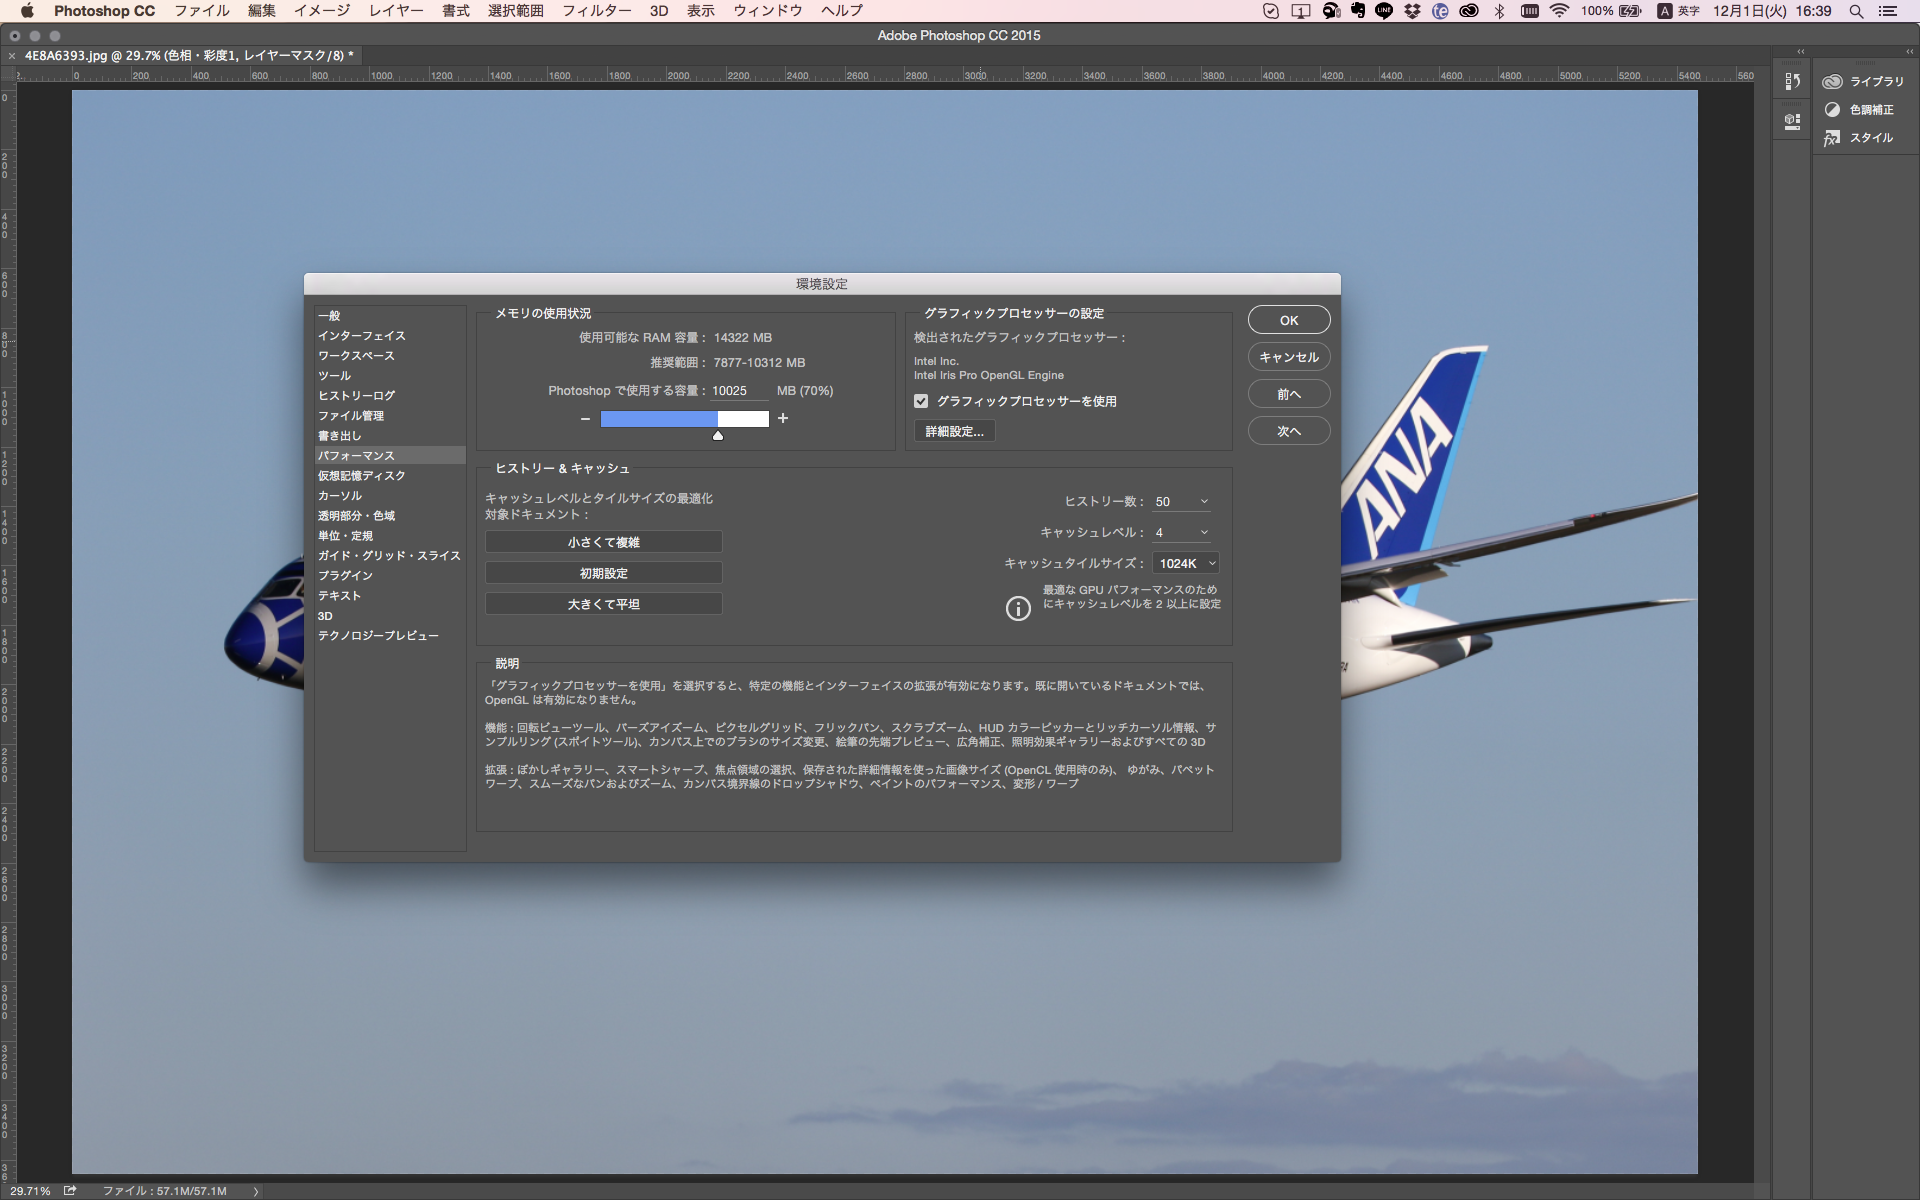Click the plus icon beside memory slider
The image size is (1920, 1200).
(783, 419)
